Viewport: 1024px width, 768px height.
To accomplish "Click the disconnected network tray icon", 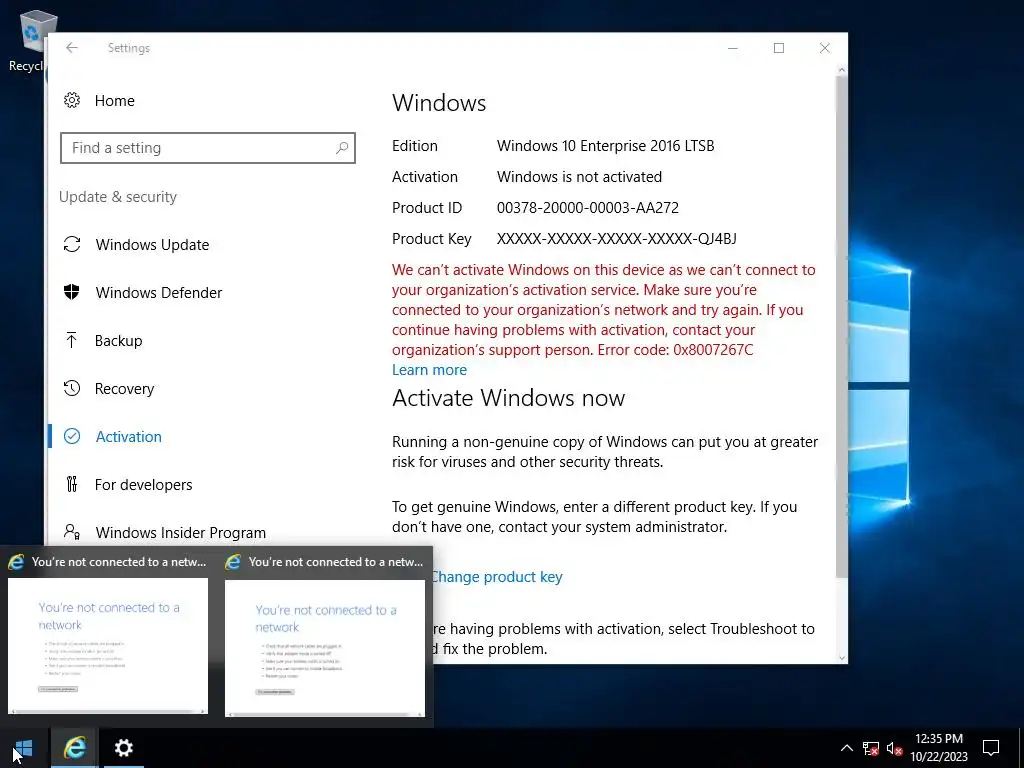I will (871, 748).
